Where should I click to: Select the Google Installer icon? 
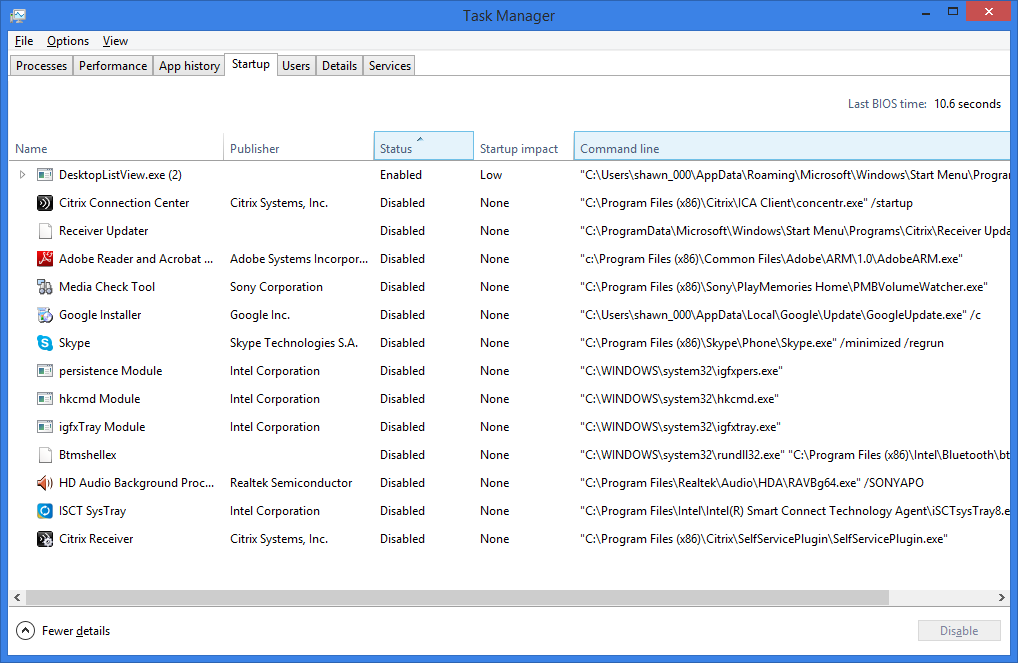coord(44,314)
